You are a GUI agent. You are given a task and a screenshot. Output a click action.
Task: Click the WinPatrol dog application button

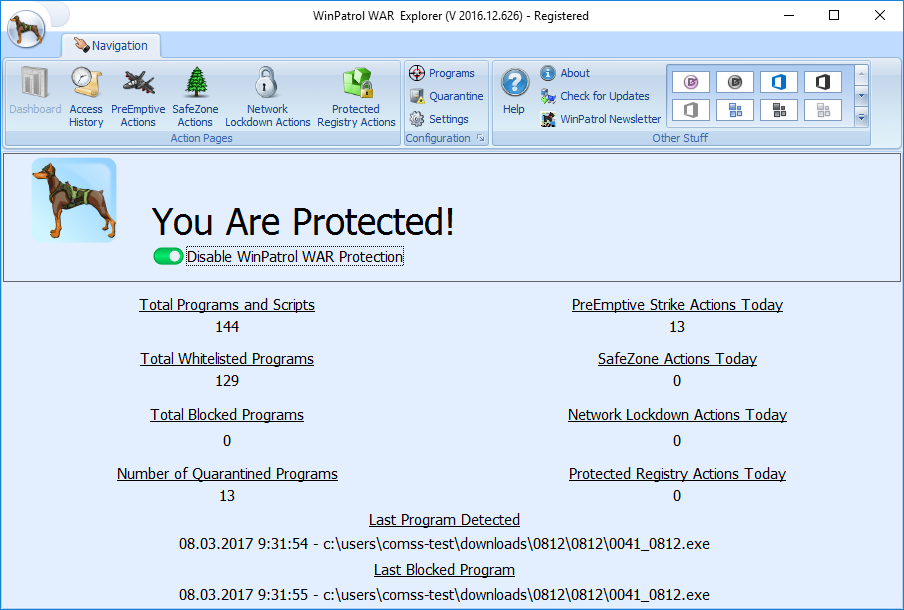[x=27, y=28]
